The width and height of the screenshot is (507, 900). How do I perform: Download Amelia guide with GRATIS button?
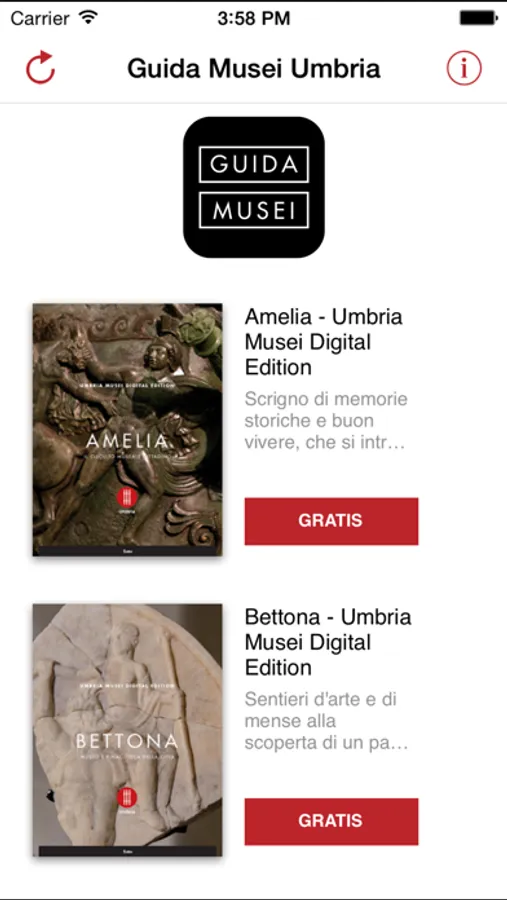pos(331,521)
